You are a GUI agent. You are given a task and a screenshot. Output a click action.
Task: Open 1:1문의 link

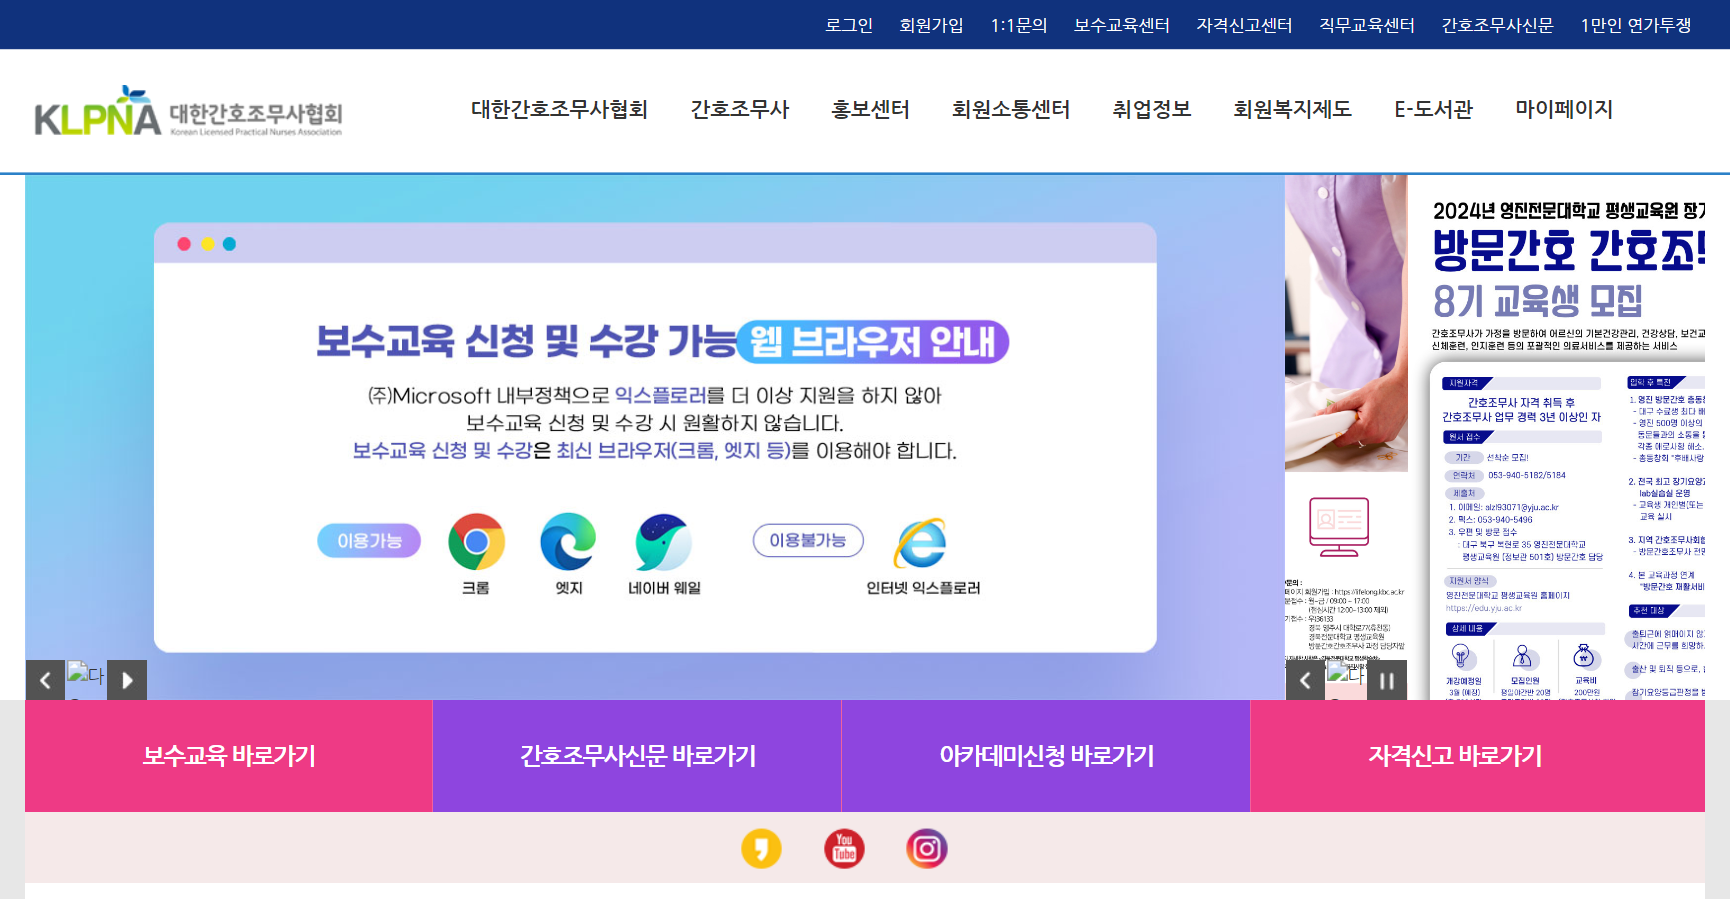[1019, 25]
